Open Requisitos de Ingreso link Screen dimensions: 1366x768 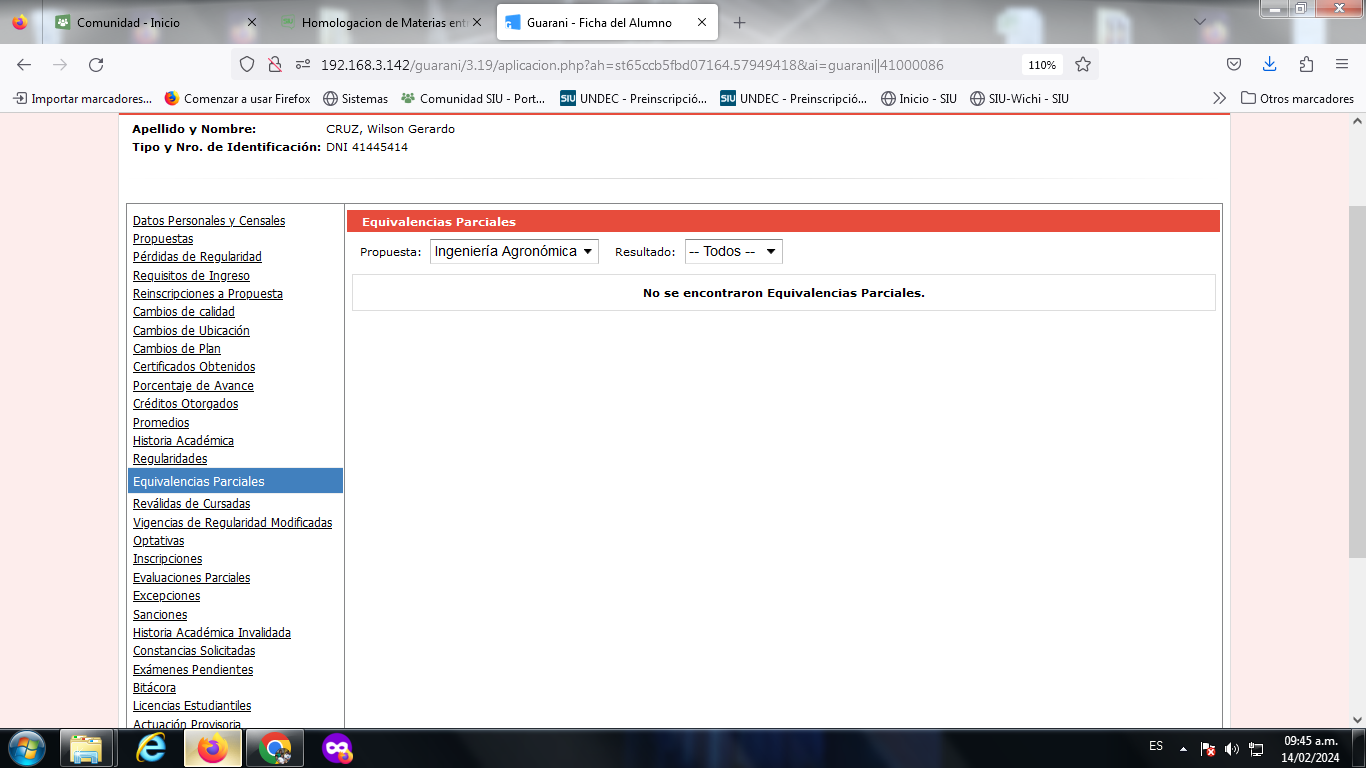pyautogui.click(x=191, y=275)
